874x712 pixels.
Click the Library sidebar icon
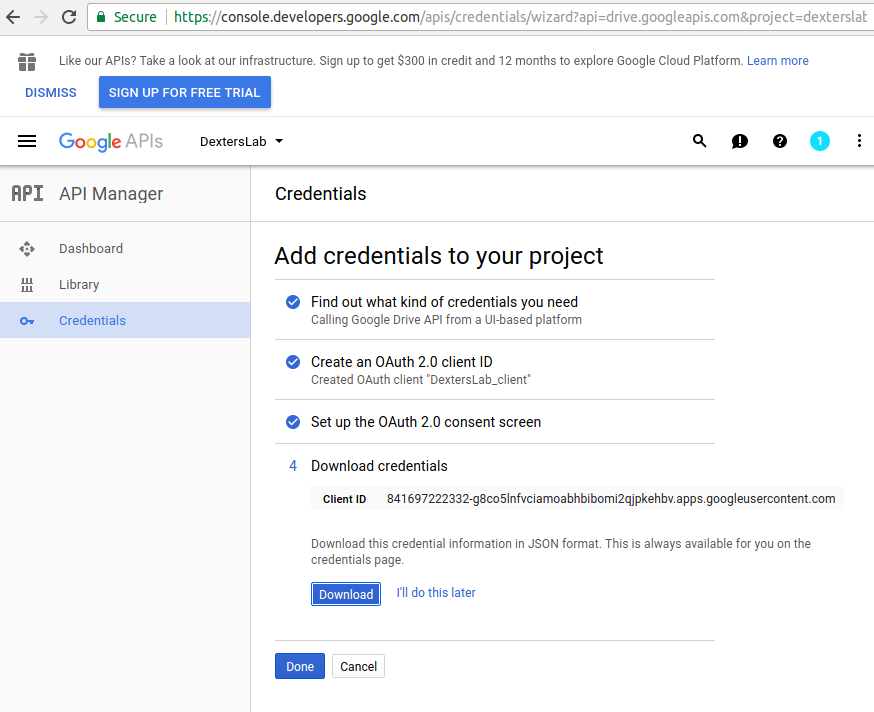coord(27,285)
